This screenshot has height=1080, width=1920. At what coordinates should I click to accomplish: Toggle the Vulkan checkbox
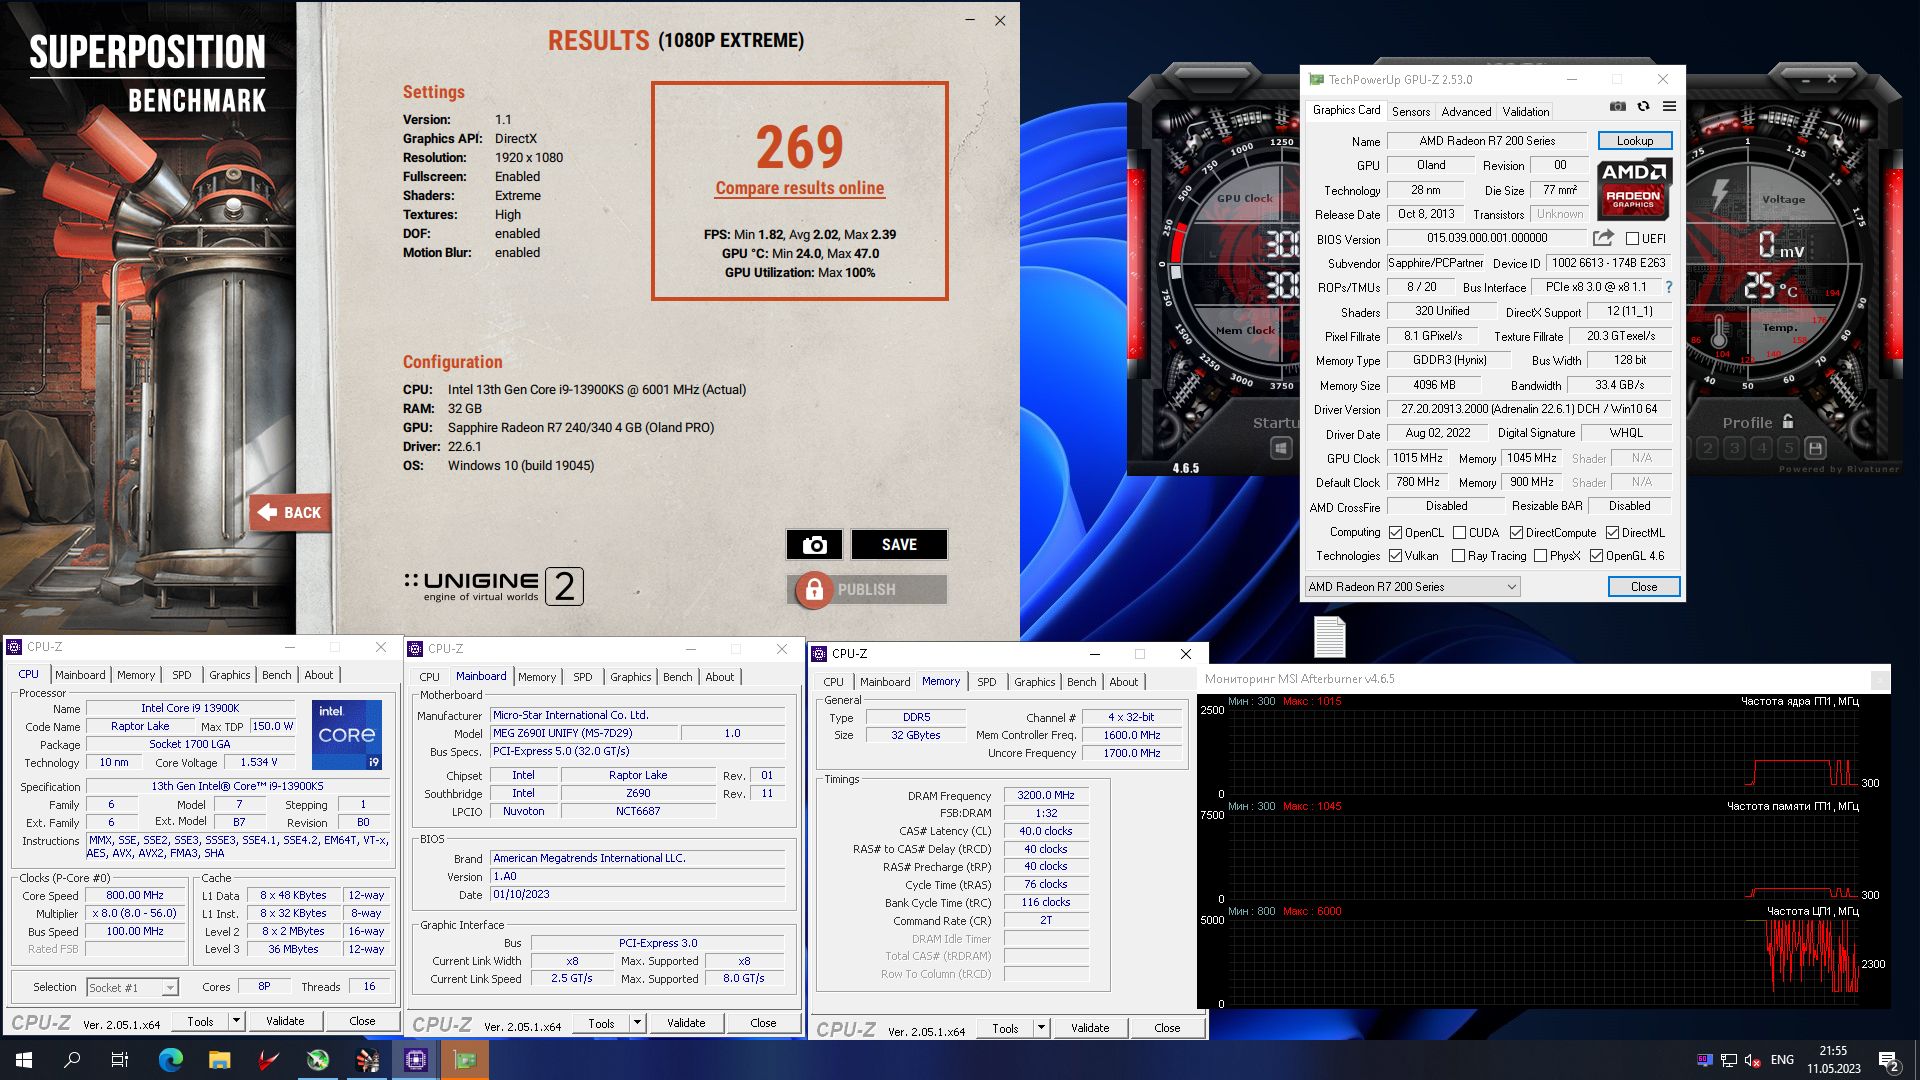[1395, 556]
